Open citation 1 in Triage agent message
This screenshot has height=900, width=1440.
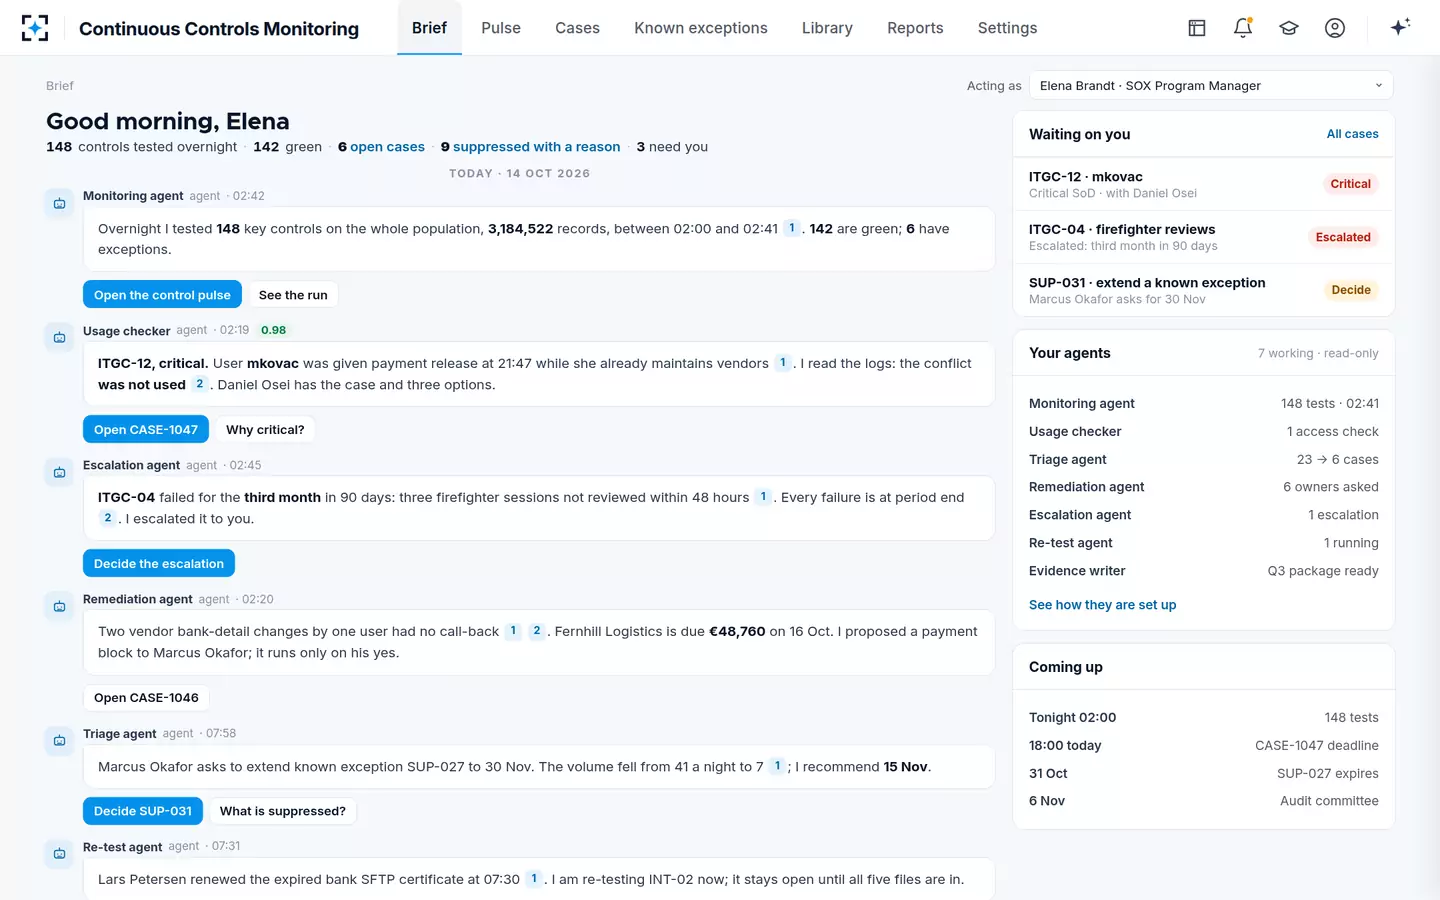coord(777,766)
